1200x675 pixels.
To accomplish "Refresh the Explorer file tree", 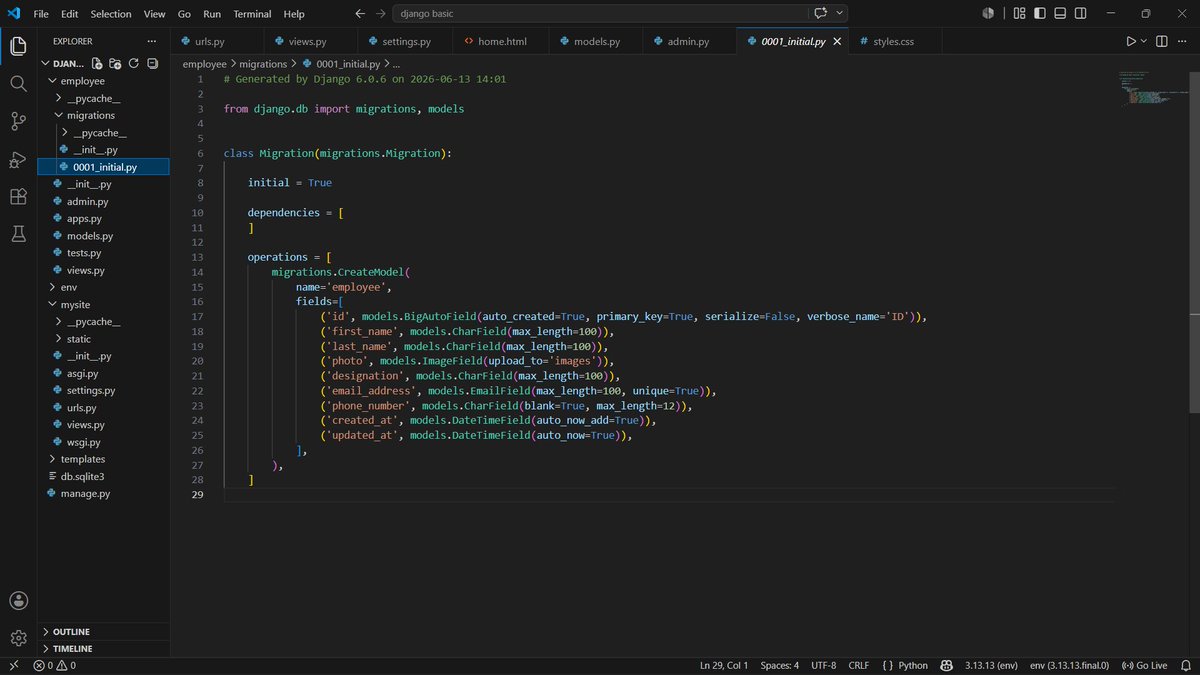I will [133, 63].
